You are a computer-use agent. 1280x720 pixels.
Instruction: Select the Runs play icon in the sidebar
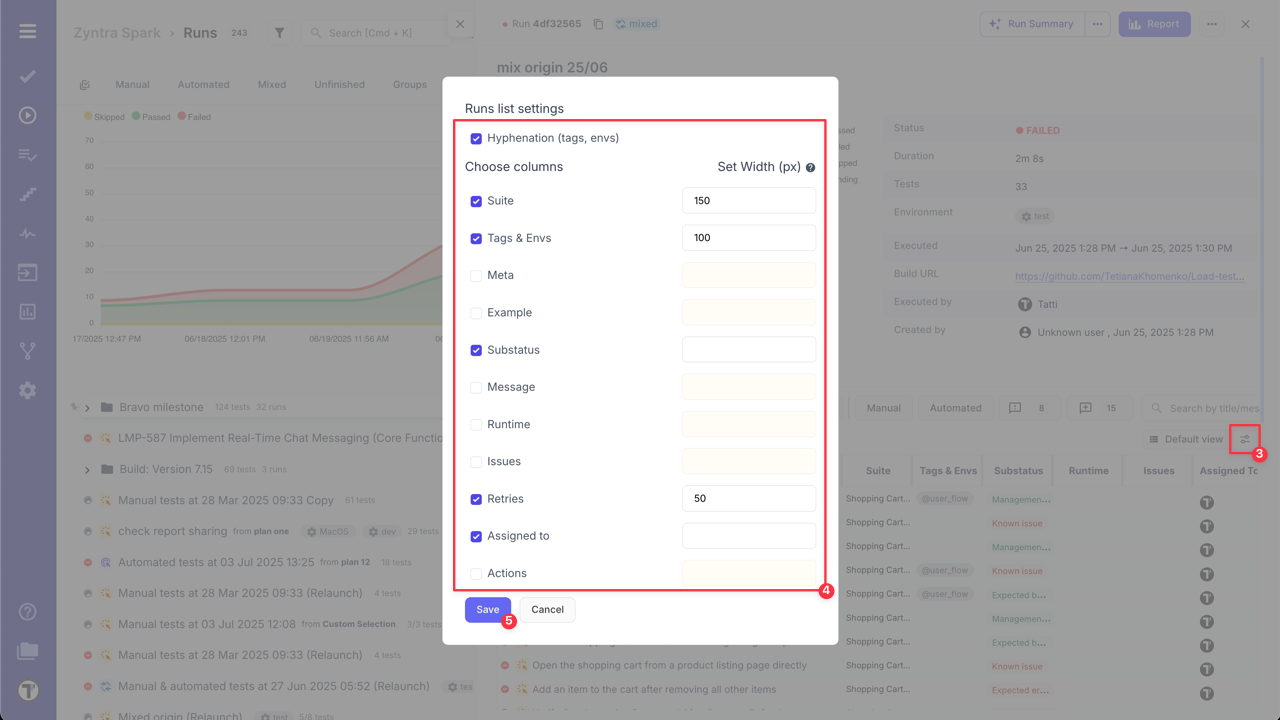tap(28, 116)
